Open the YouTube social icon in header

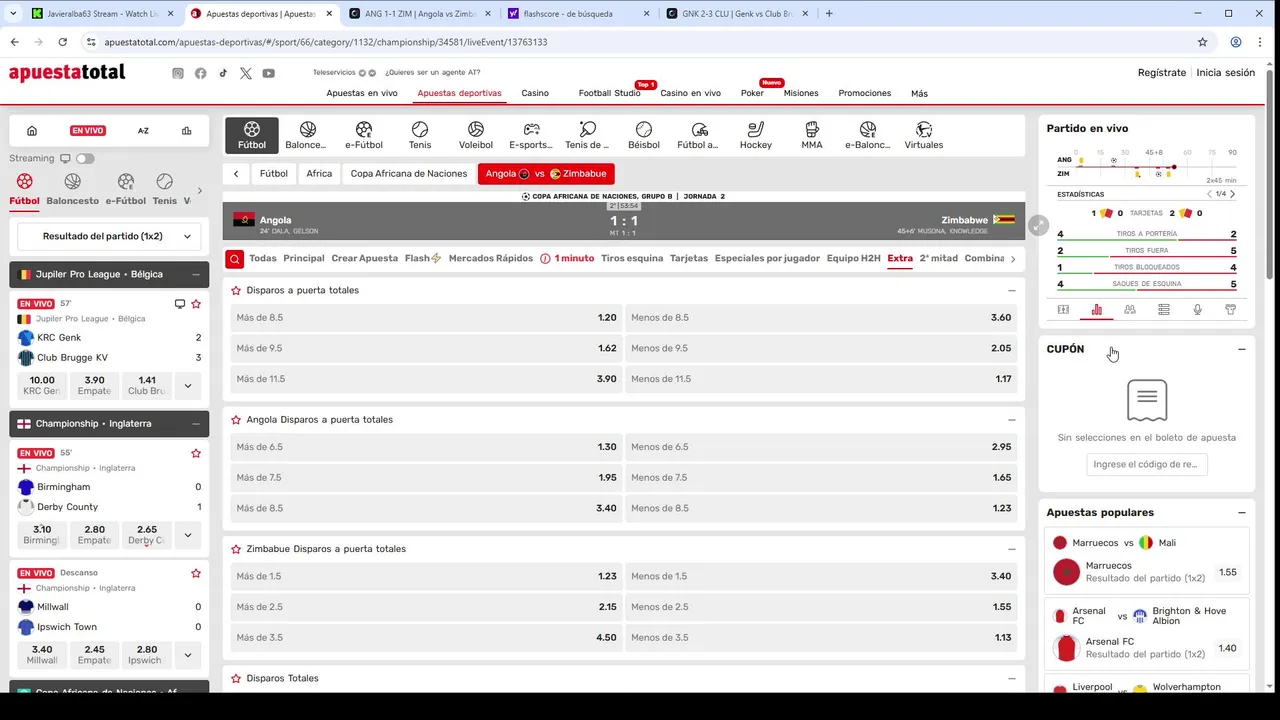[269, 73]
